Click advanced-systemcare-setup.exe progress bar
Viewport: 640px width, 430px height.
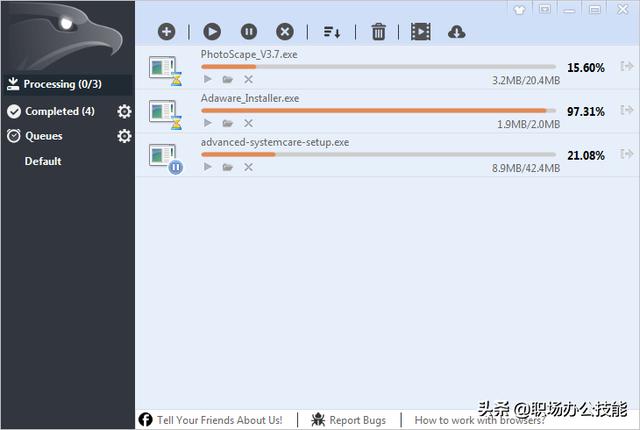click(x=378, y=155)
